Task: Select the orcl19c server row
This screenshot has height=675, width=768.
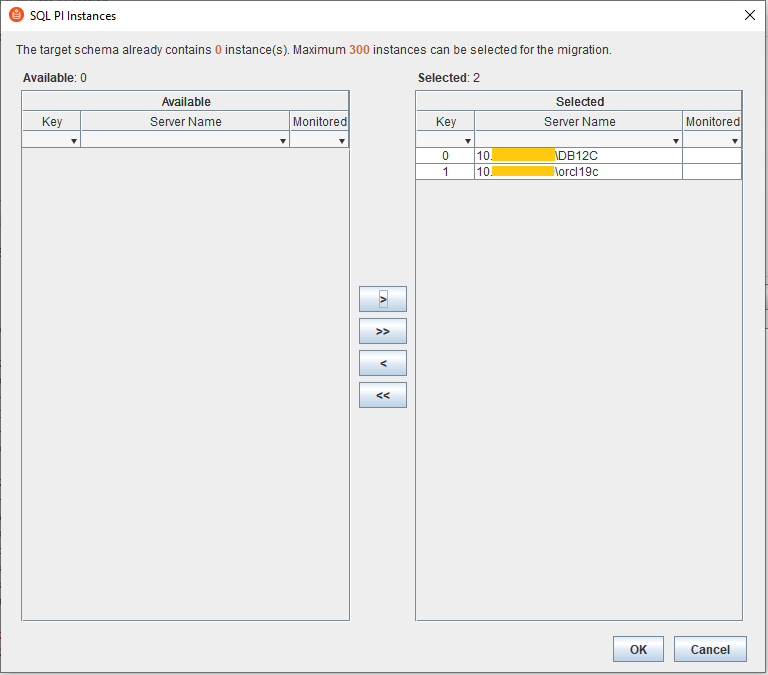Action: [578, 171]
